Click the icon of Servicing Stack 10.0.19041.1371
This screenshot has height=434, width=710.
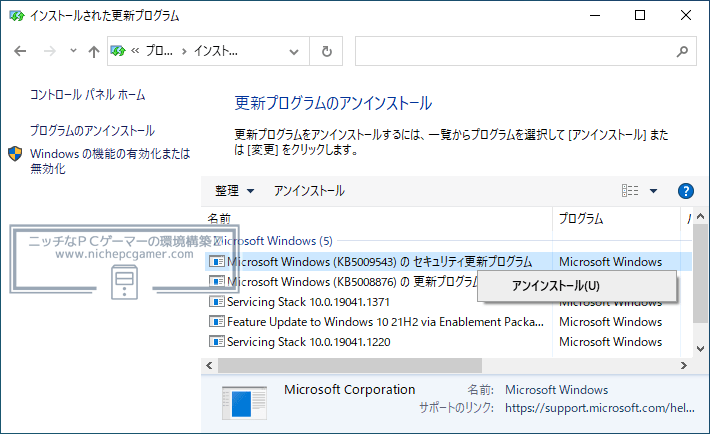[216, 301]
